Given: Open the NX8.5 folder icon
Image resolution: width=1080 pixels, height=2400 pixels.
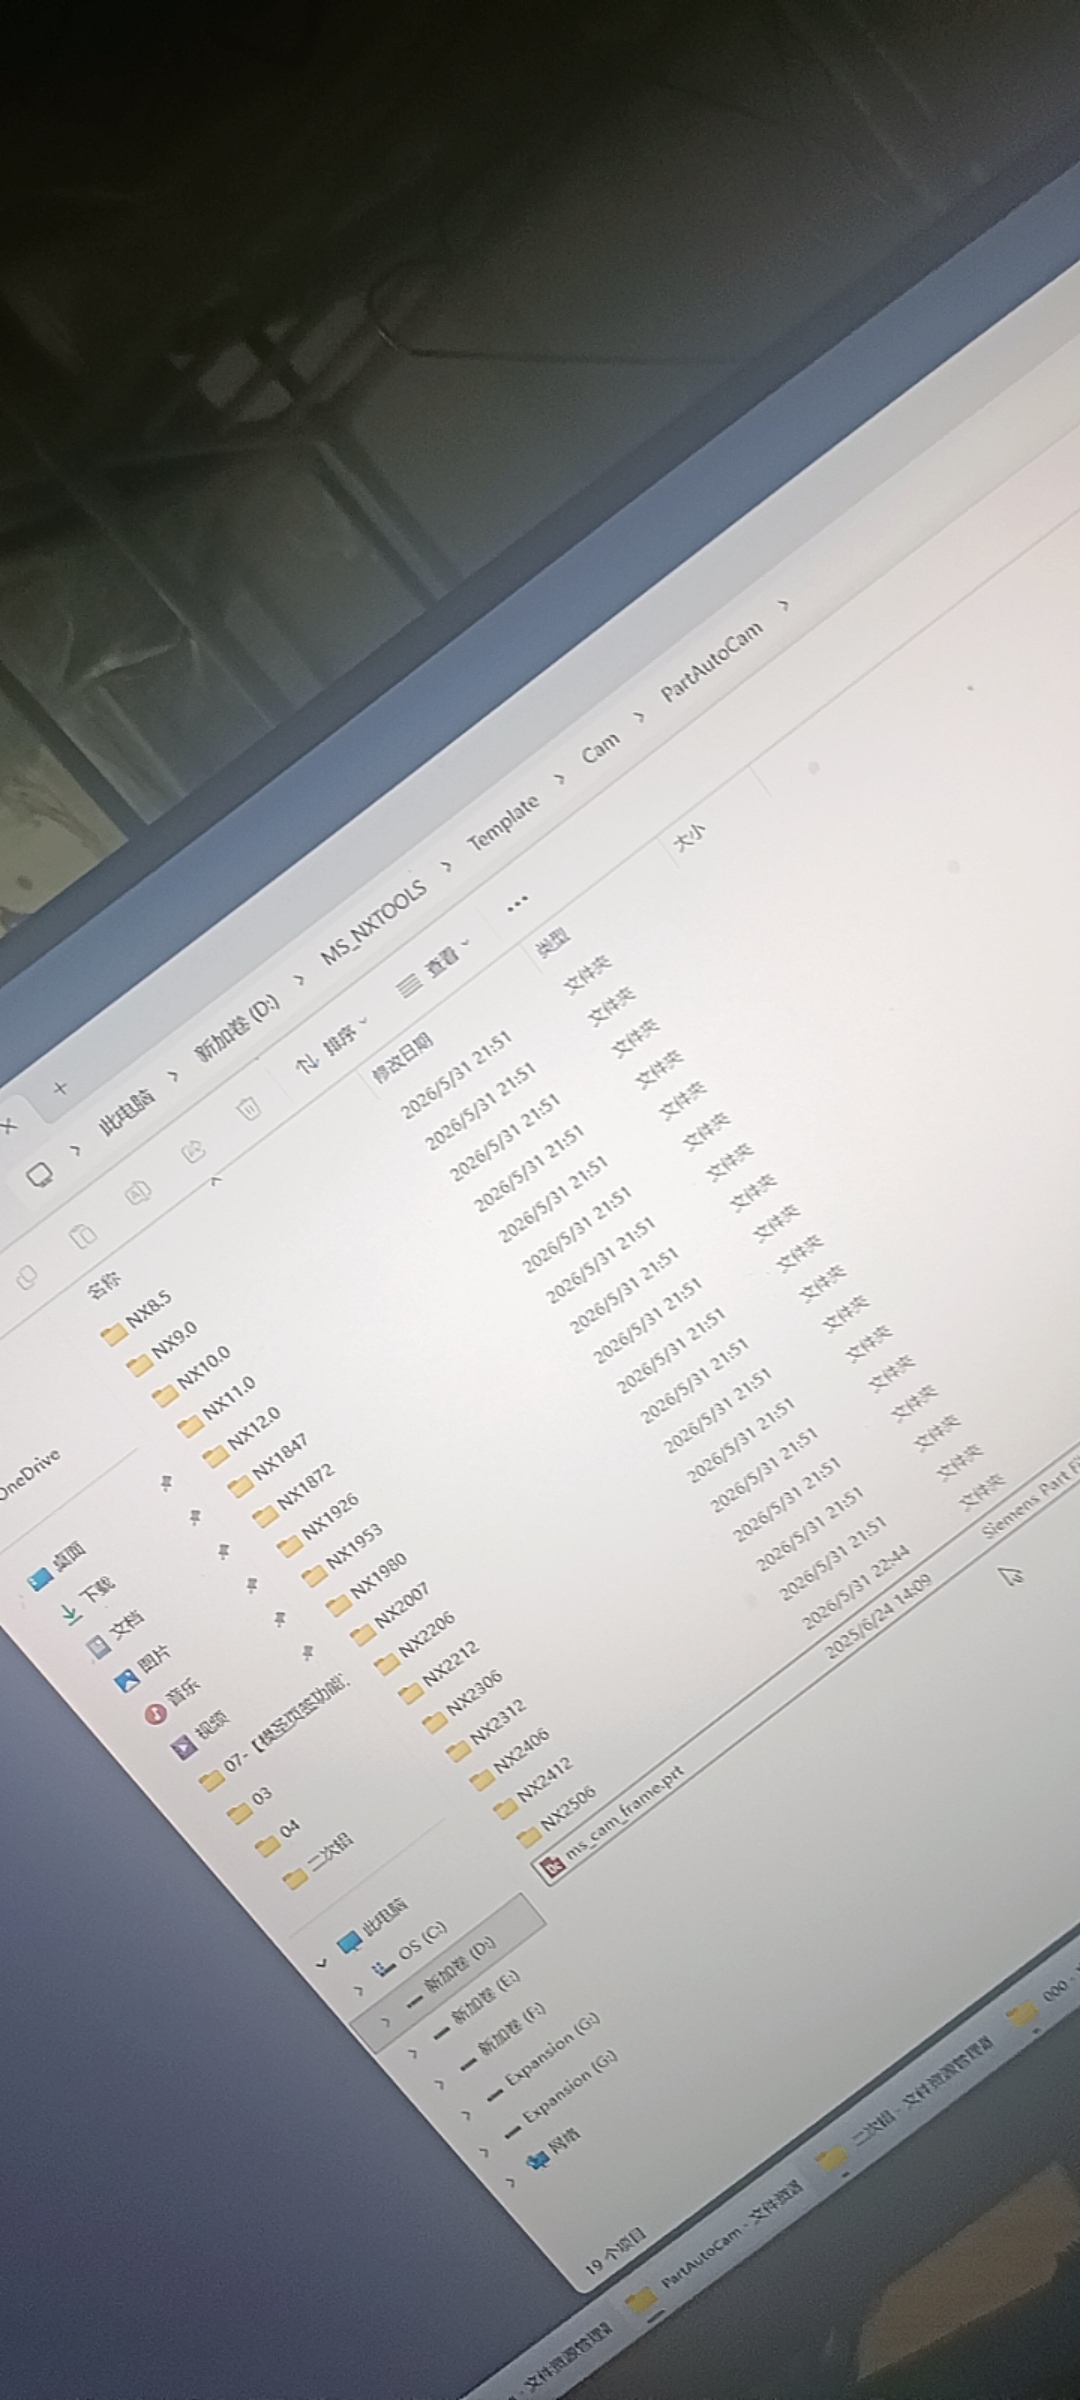Looking at the screenshot, I should (114, 1334).
